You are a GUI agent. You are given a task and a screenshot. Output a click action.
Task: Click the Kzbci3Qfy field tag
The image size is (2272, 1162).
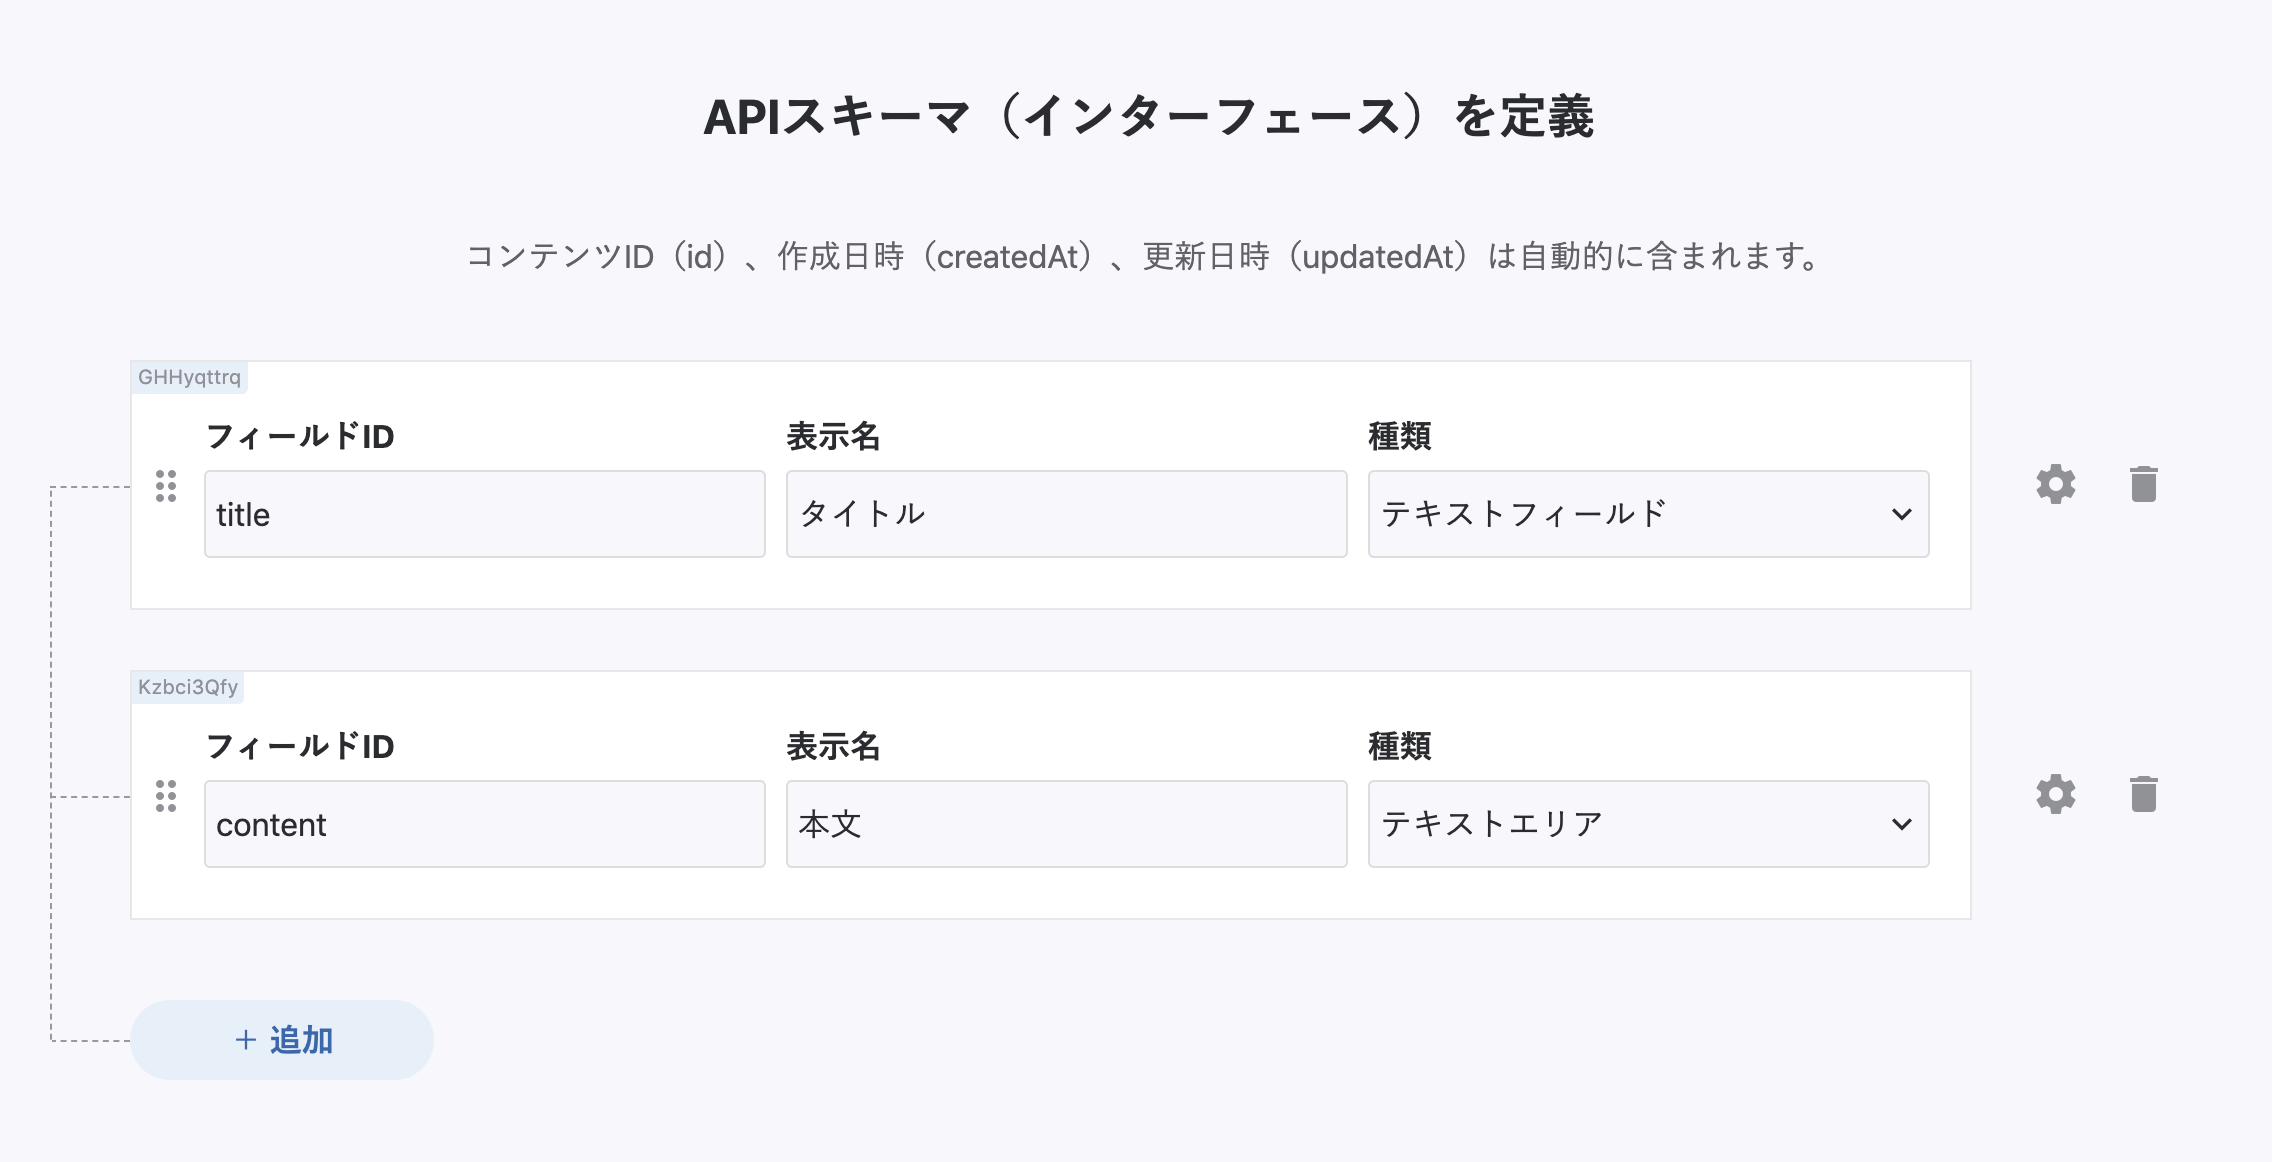click(x=188, y=687)
